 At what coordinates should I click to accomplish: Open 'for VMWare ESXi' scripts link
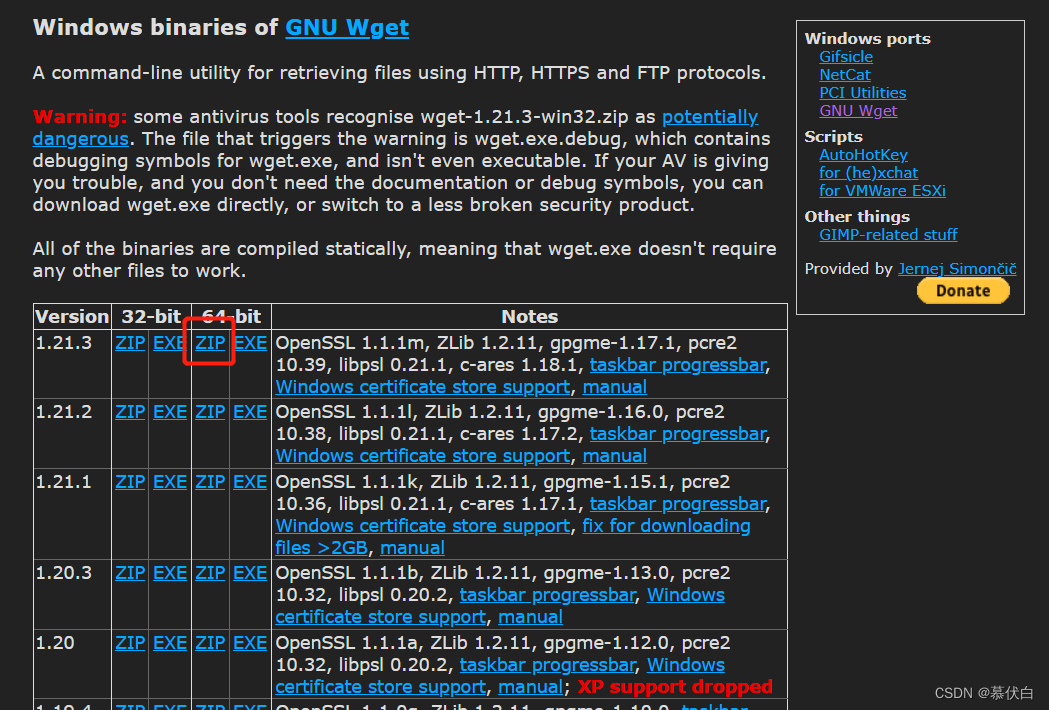pos(882,191)
